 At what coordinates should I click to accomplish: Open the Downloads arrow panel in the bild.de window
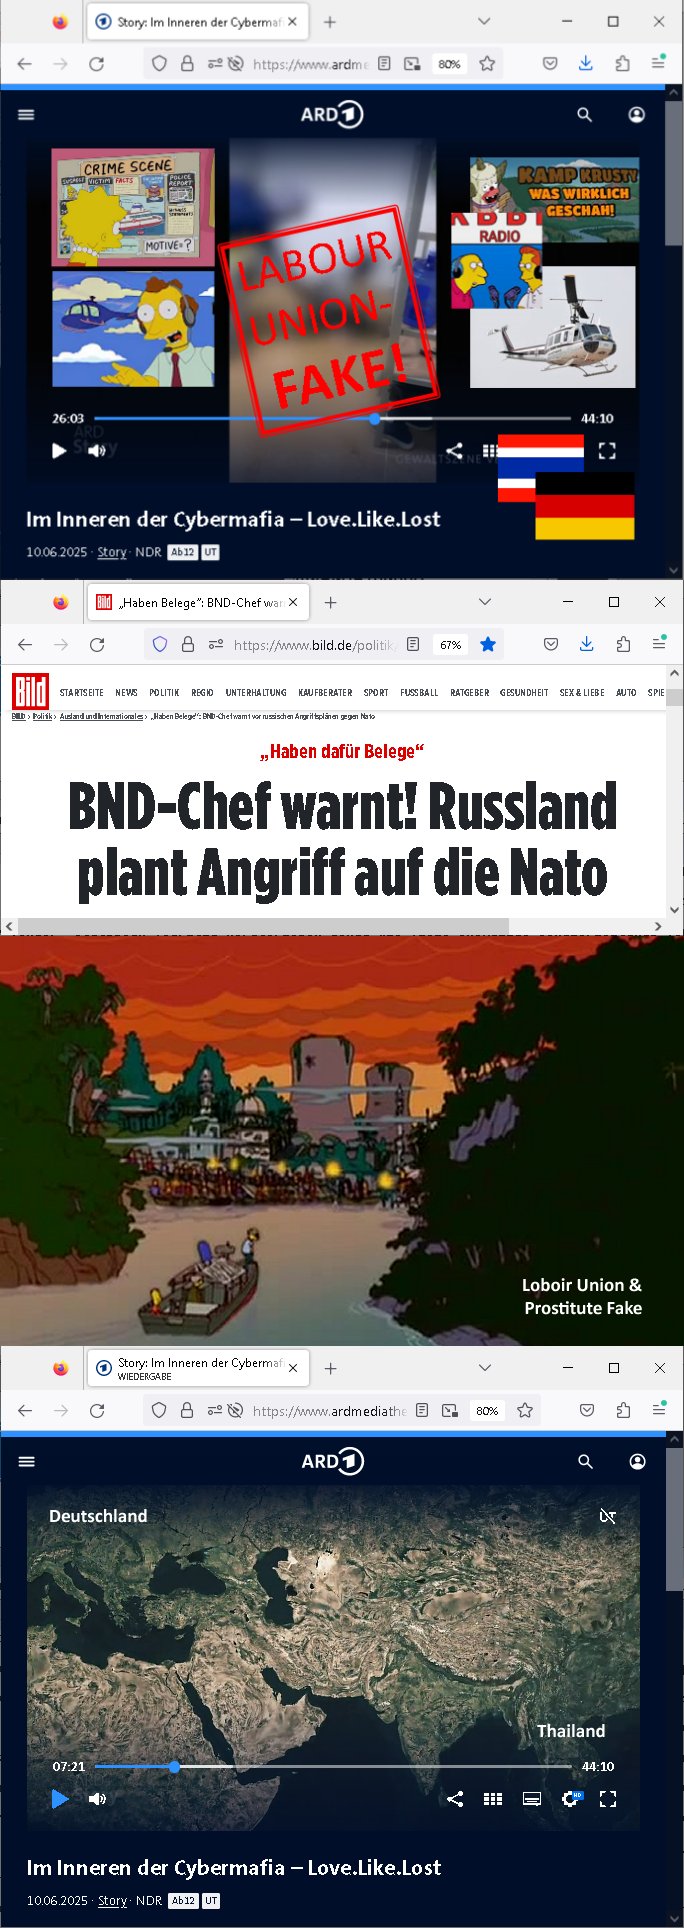point(587,645)
